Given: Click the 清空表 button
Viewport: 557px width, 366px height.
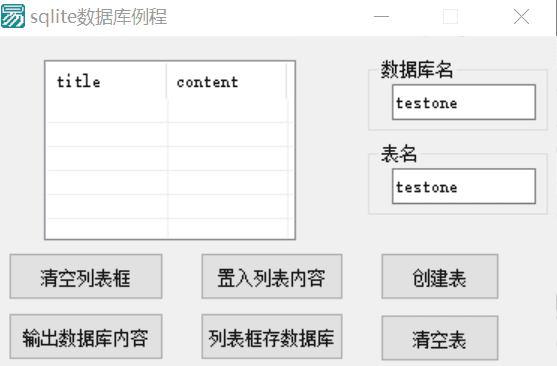Looking at the screenshot, I should (x=440, y=338).
